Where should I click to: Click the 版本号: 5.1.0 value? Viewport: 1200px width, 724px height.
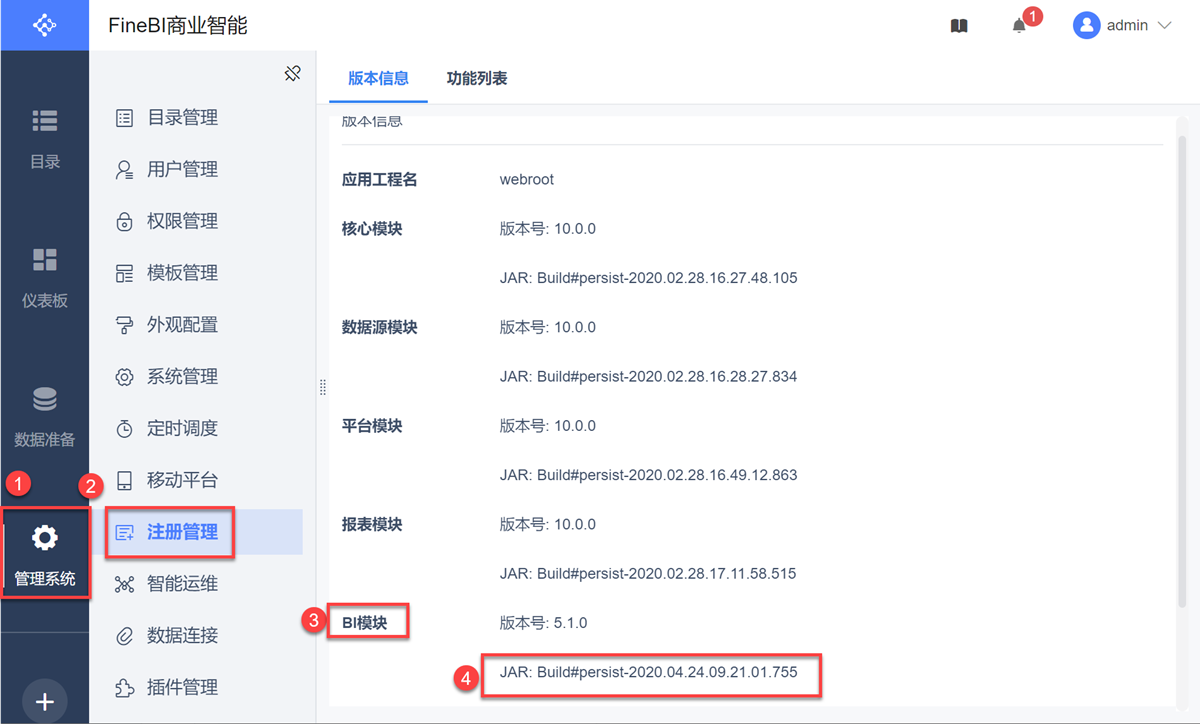(x=544, y=622)
